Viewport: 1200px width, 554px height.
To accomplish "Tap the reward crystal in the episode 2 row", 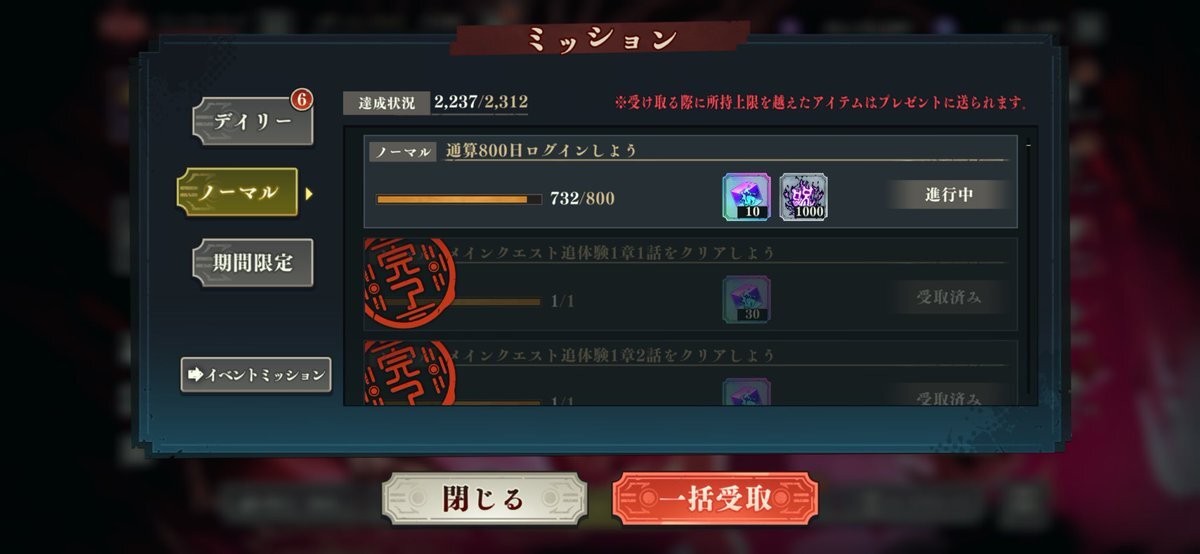I will [746, 391].
